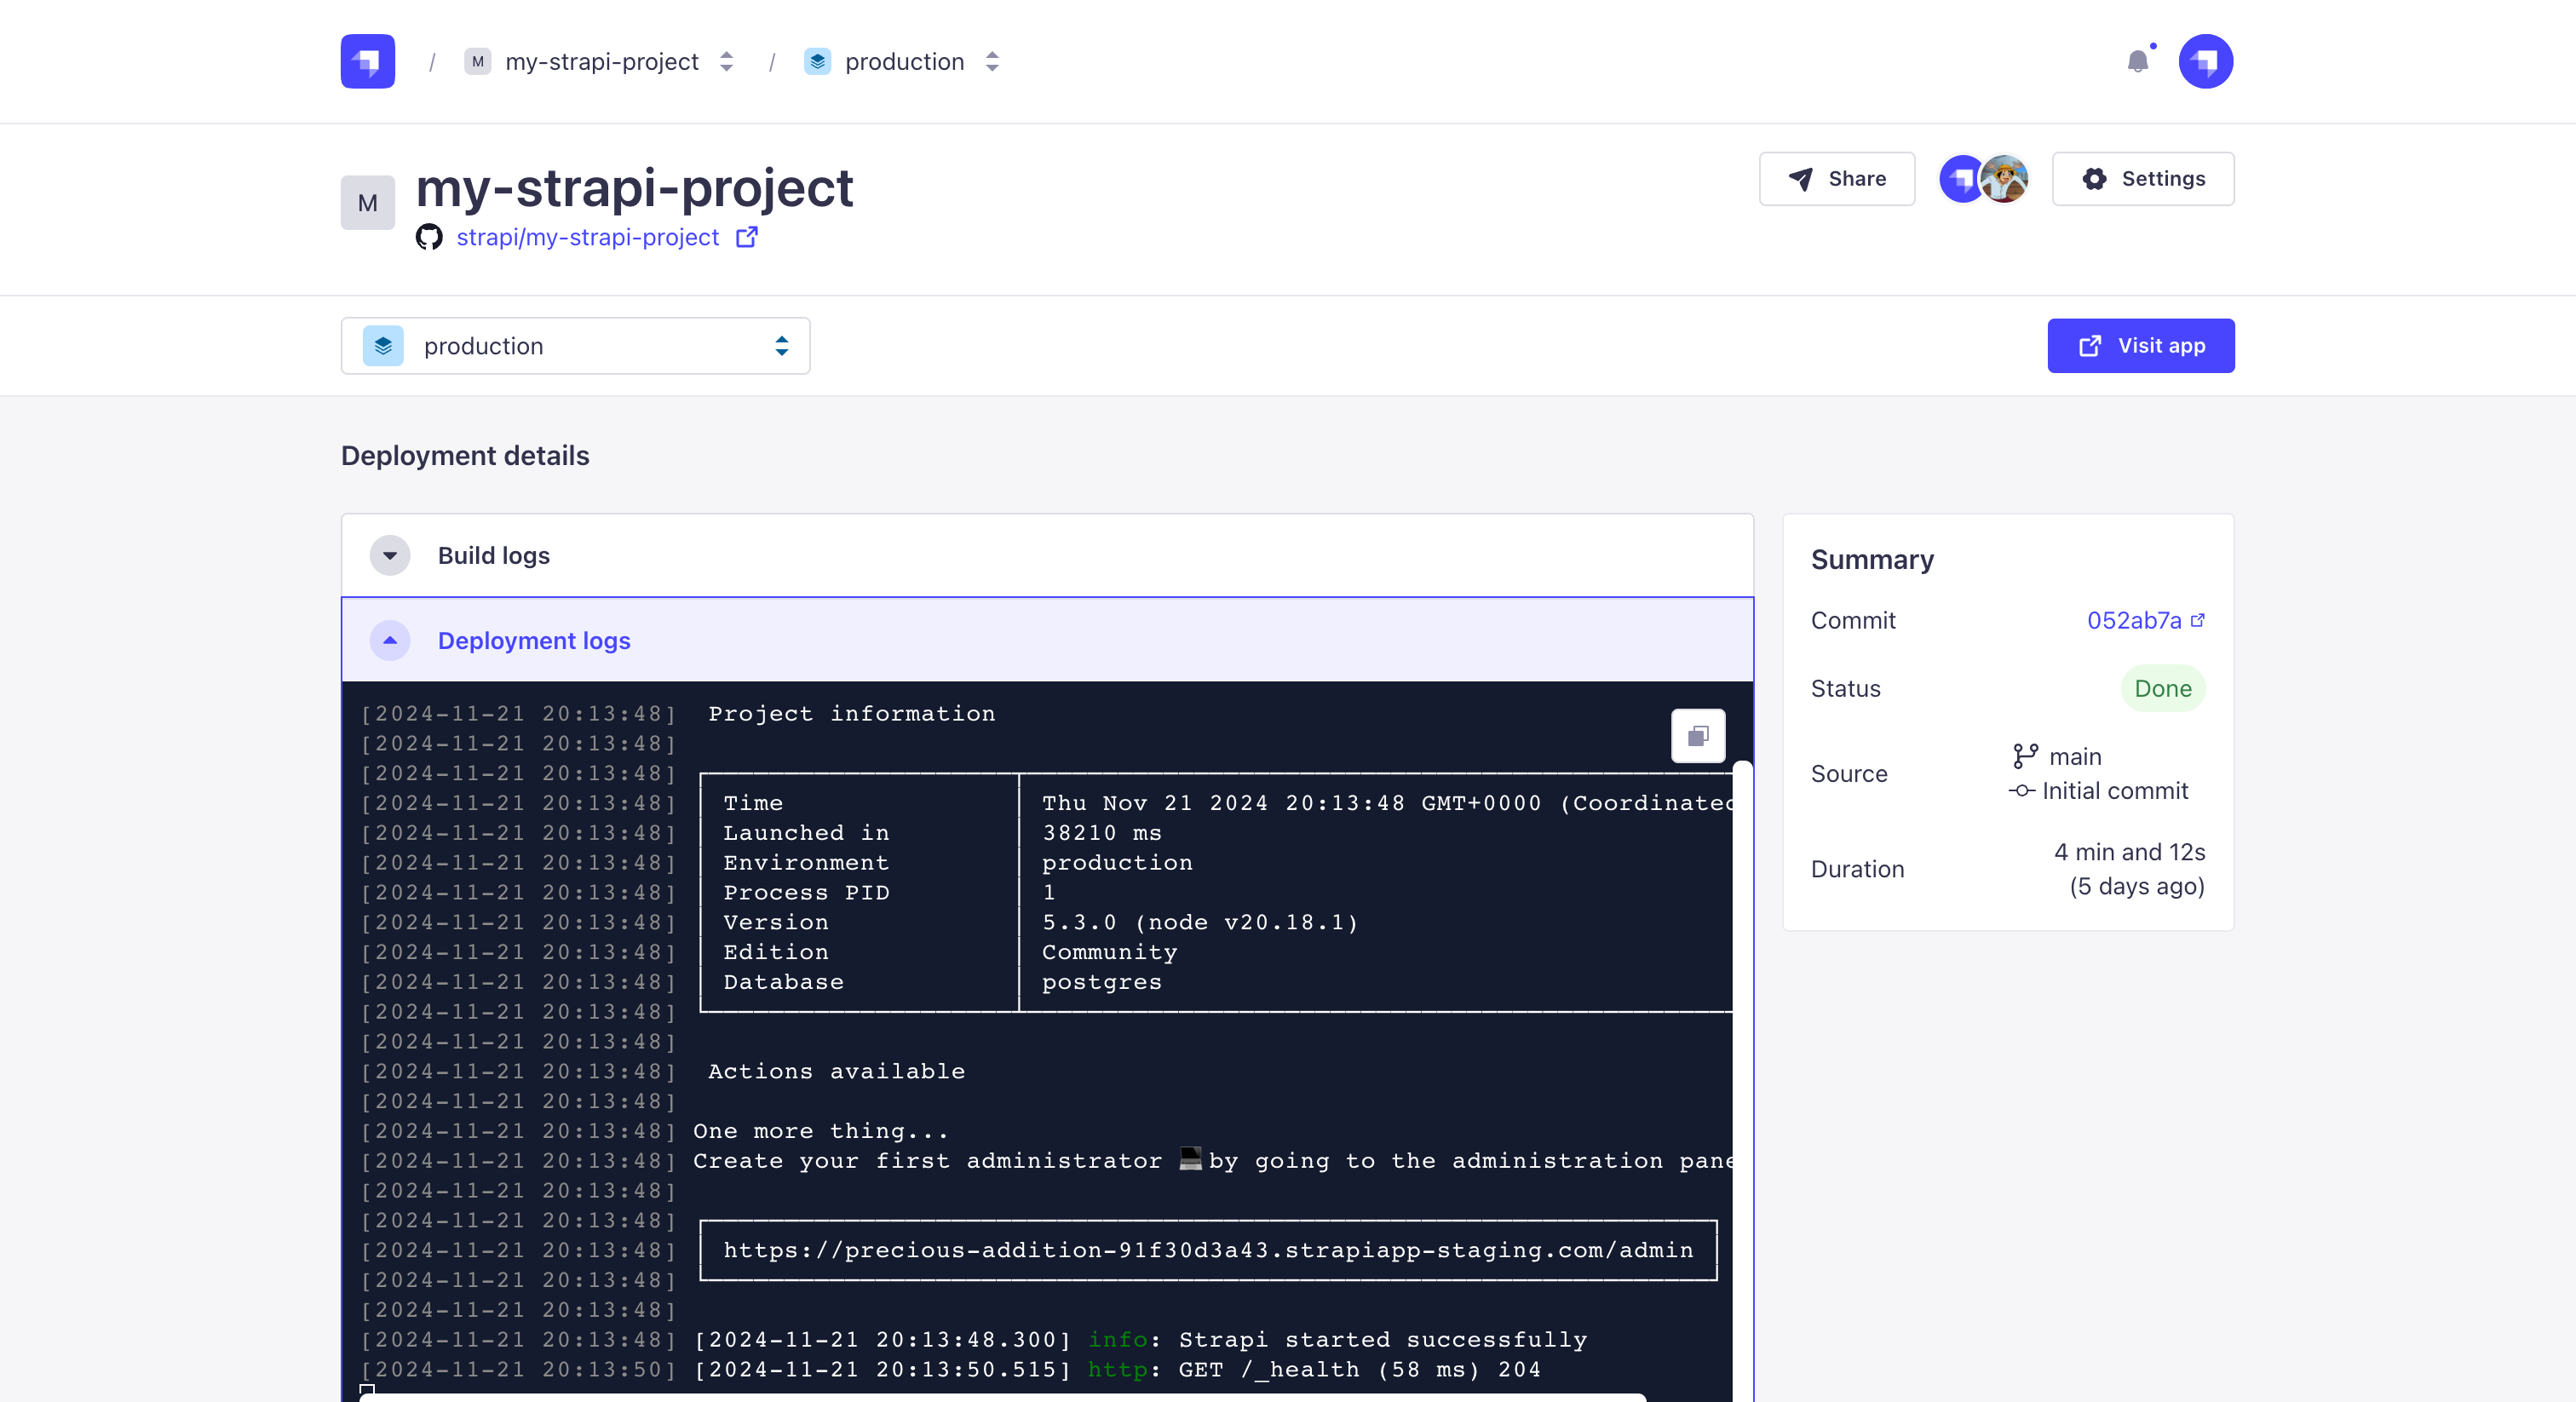Open strapi/my-strapi-project repository link
This screenshot has height=1402, width=2576.
pyautogui.click(x=587, y=237)
